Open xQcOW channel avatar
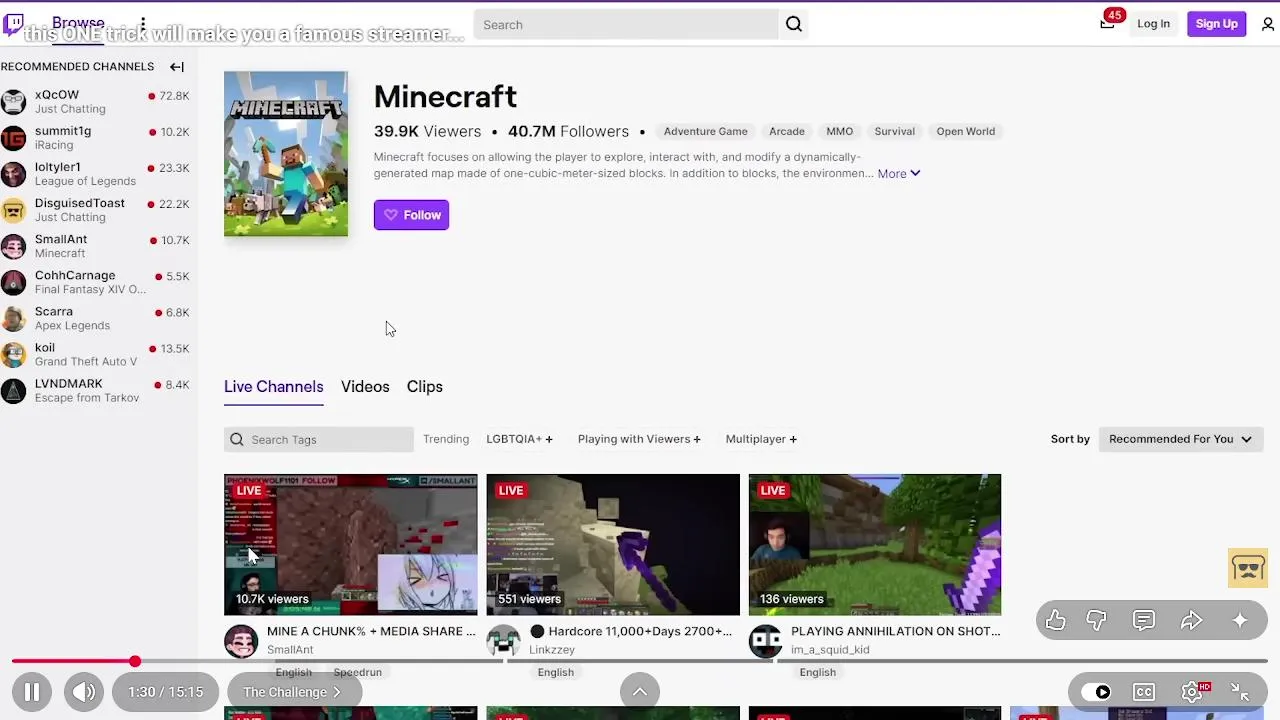Image resolution: width=1280 pixels, height=720 pixels. click(x=13, y=102)
